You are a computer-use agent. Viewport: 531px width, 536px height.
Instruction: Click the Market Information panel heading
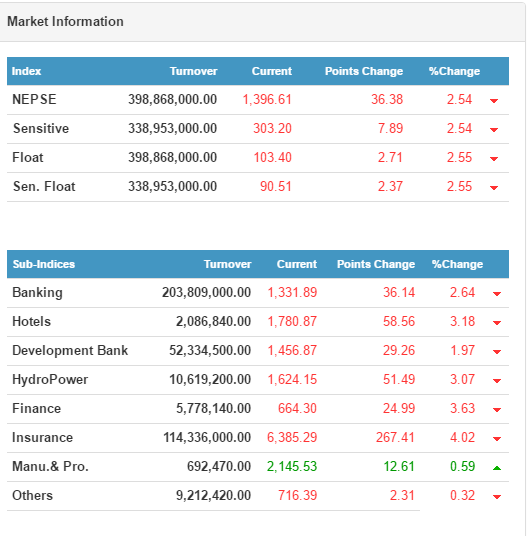[65, 22]
